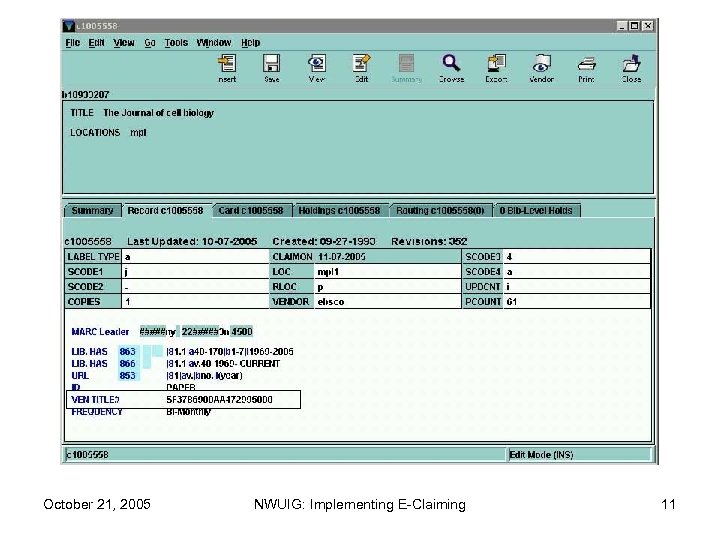Screen dimensions: 720x540
Task: Open the Go menu
Action: coord(150,43)
